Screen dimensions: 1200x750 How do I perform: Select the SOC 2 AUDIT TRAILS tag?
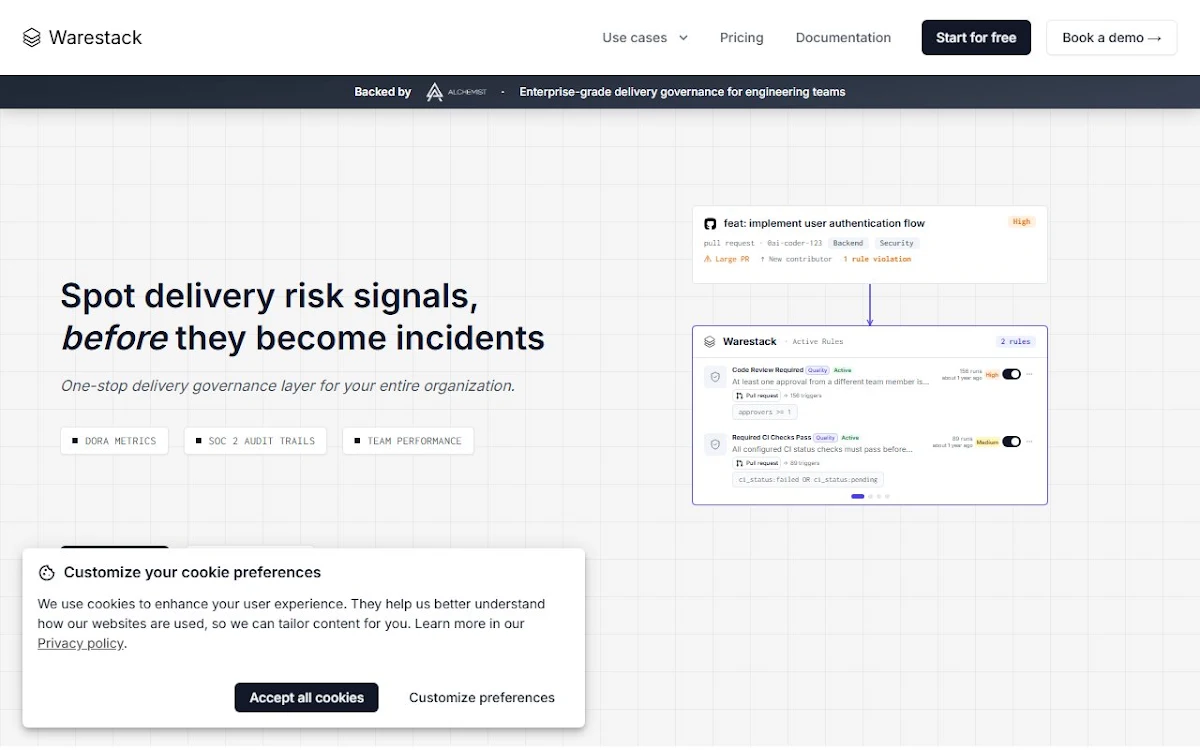coord(255,441)
